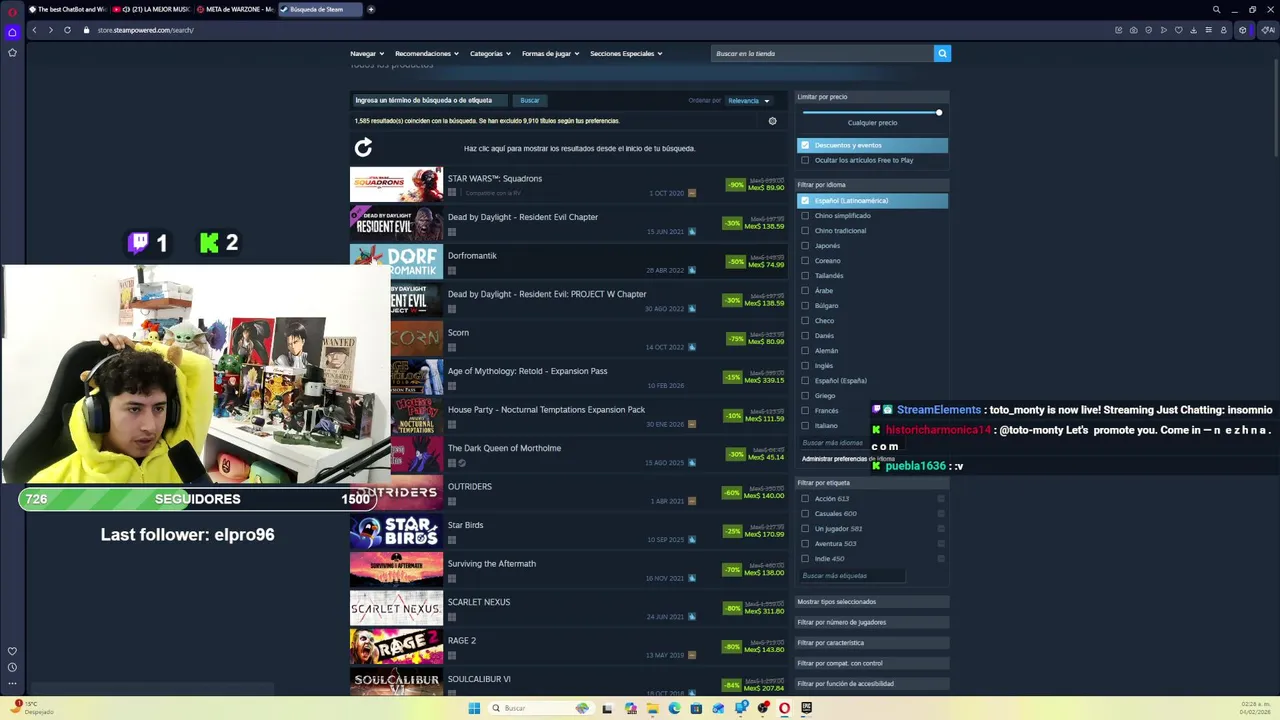
Task: Click the heart icon in the Opera sidebar
Action: click(12, 651)
